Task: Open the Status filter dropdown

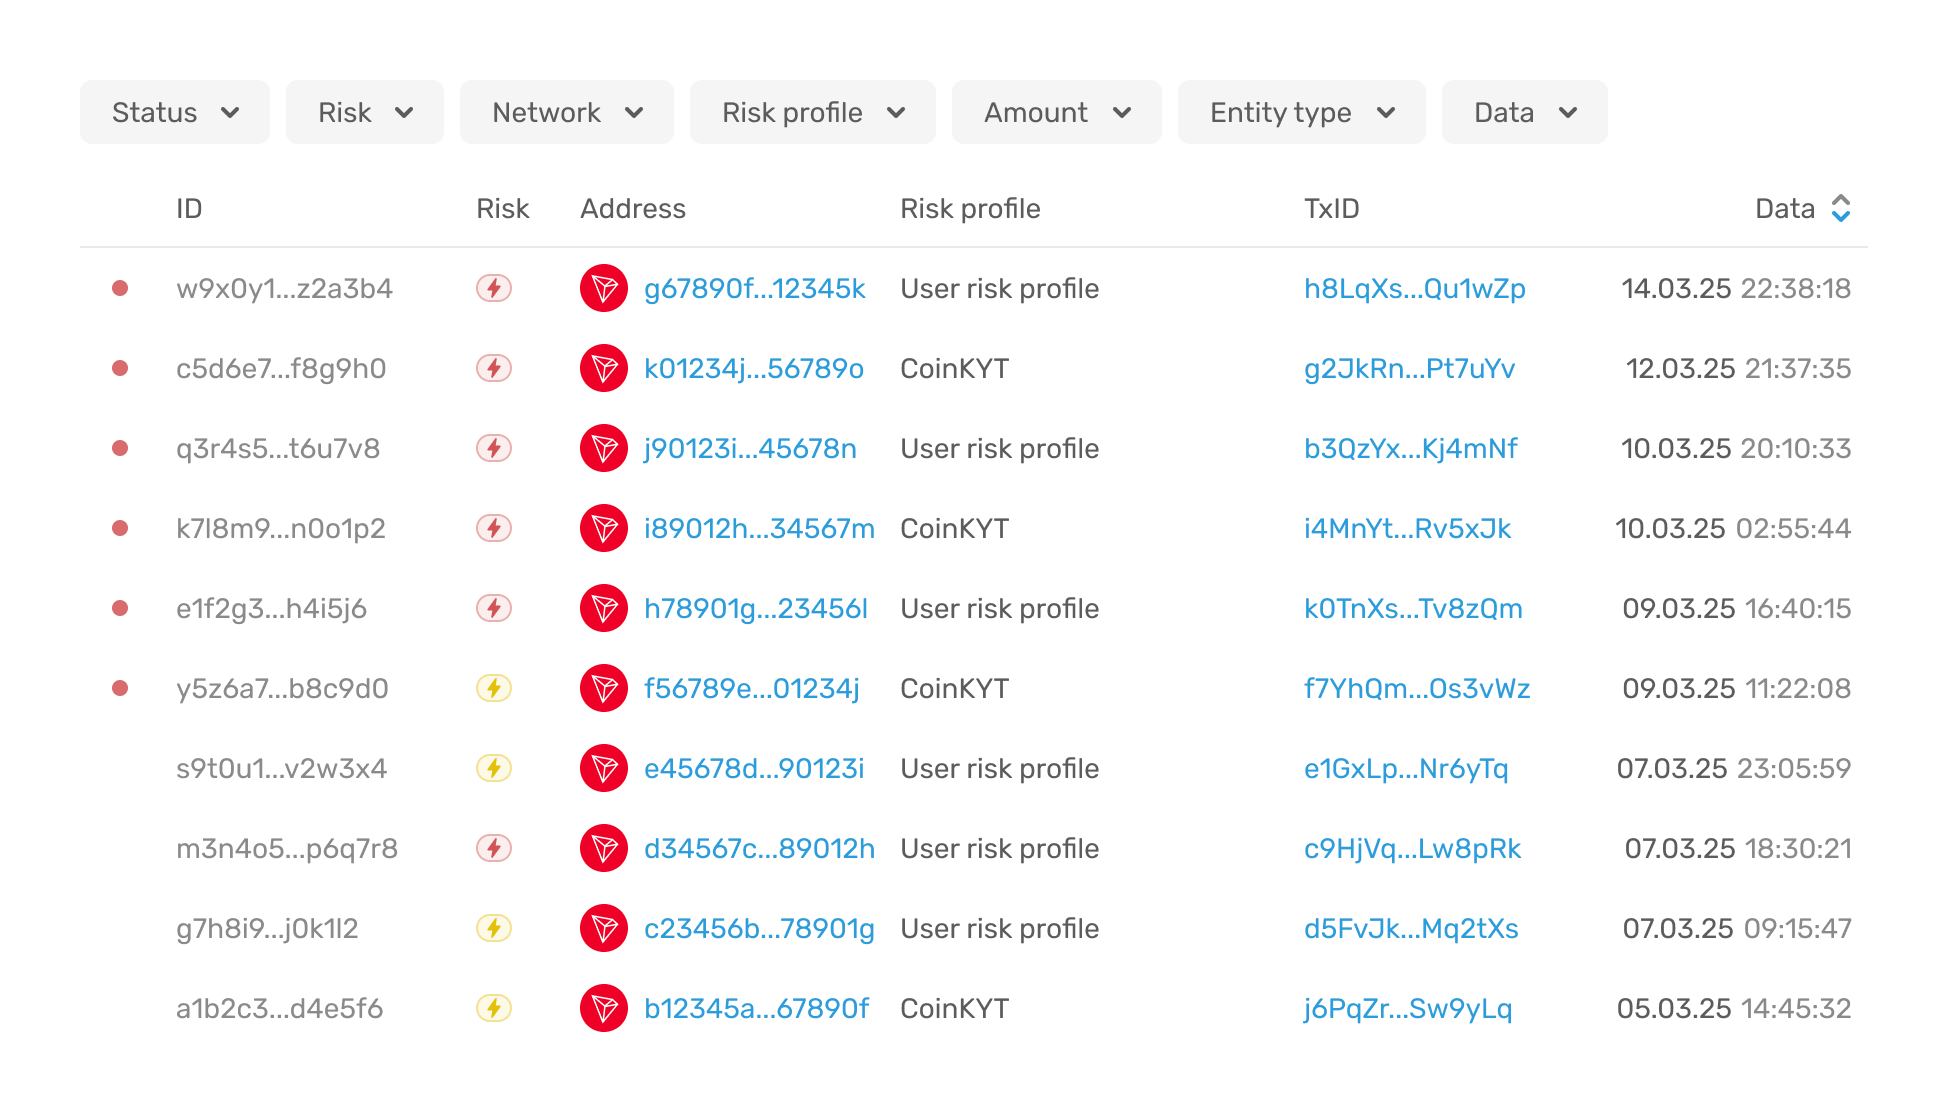Action: pos(175,112)
